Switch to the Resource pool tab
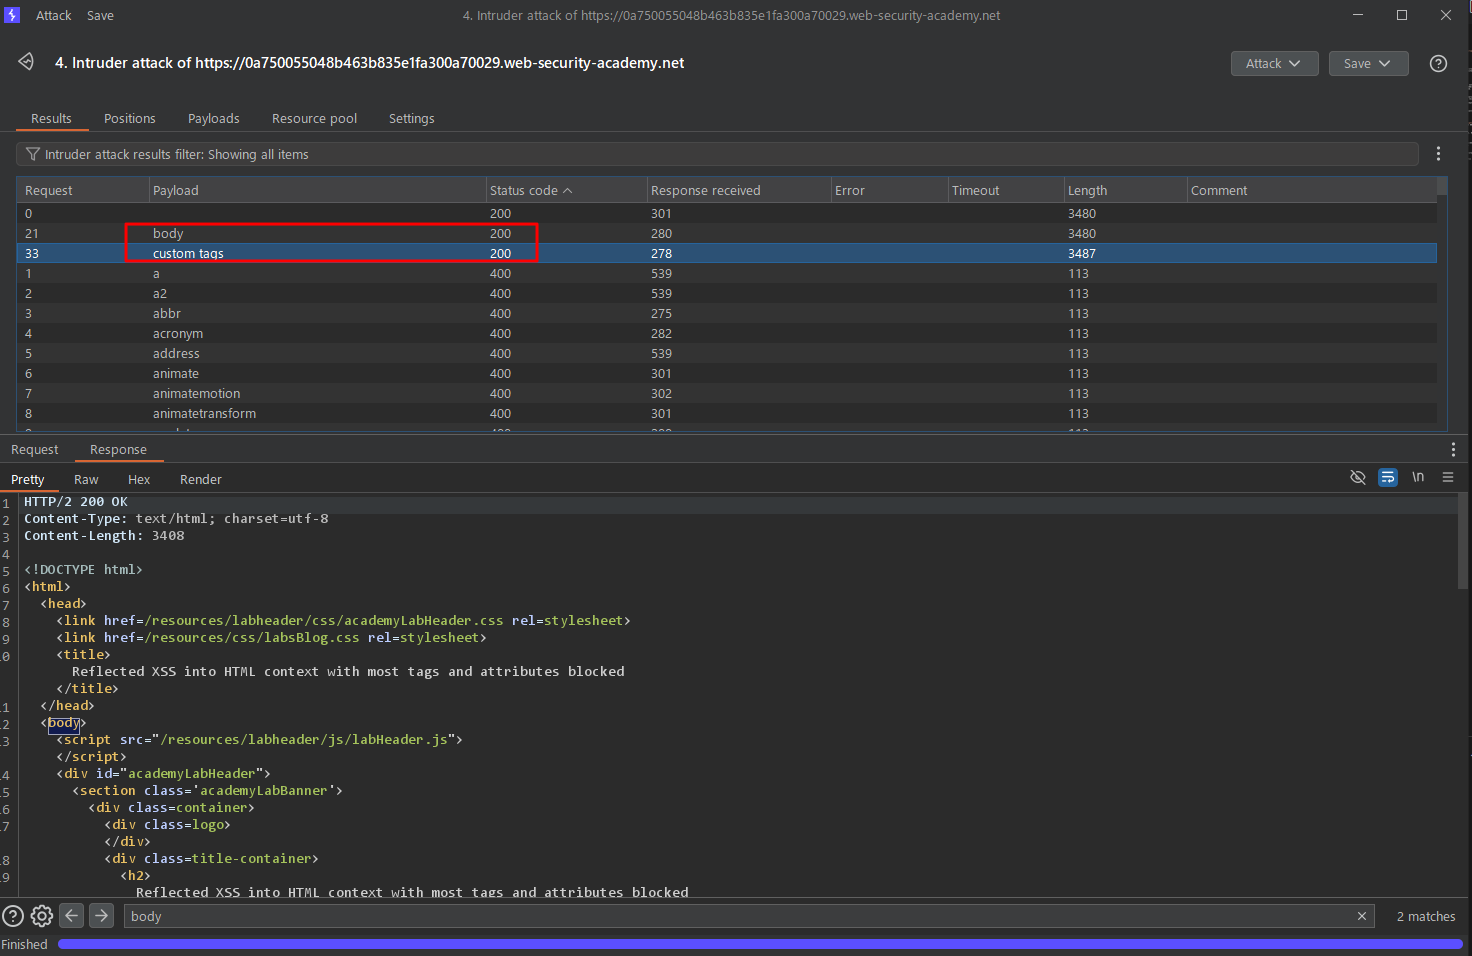The height and width of the screenshot is (956, 1472). tap(314, 118)
